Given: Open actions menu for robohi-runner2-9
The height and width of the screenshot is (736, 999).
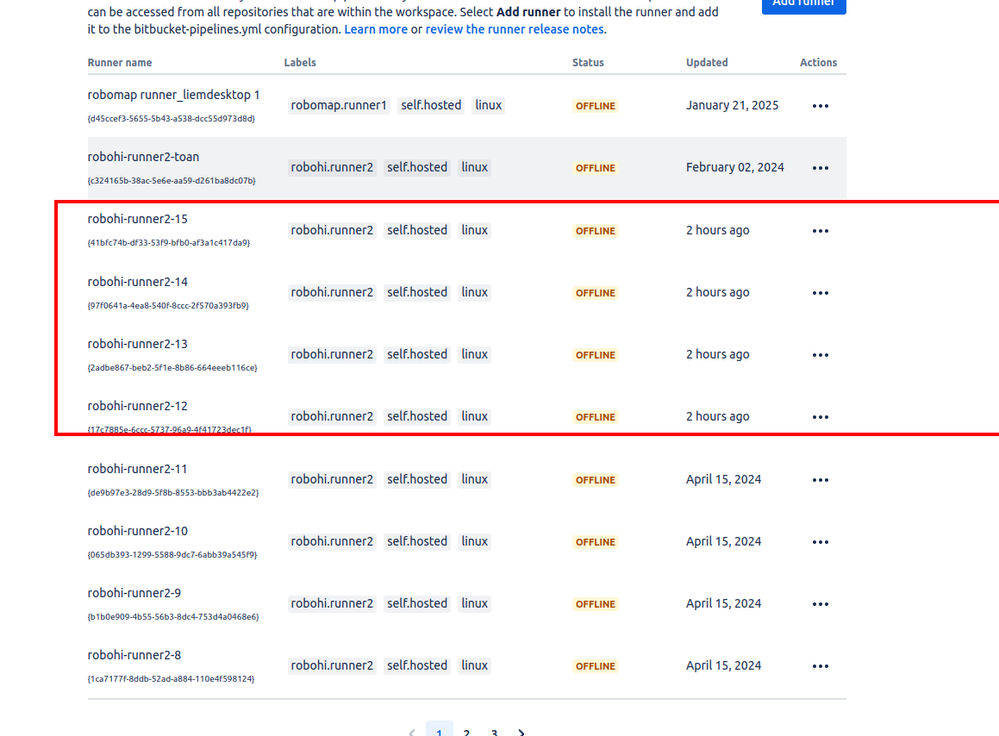Looking at the screenshot, I should tap(820, 604).
